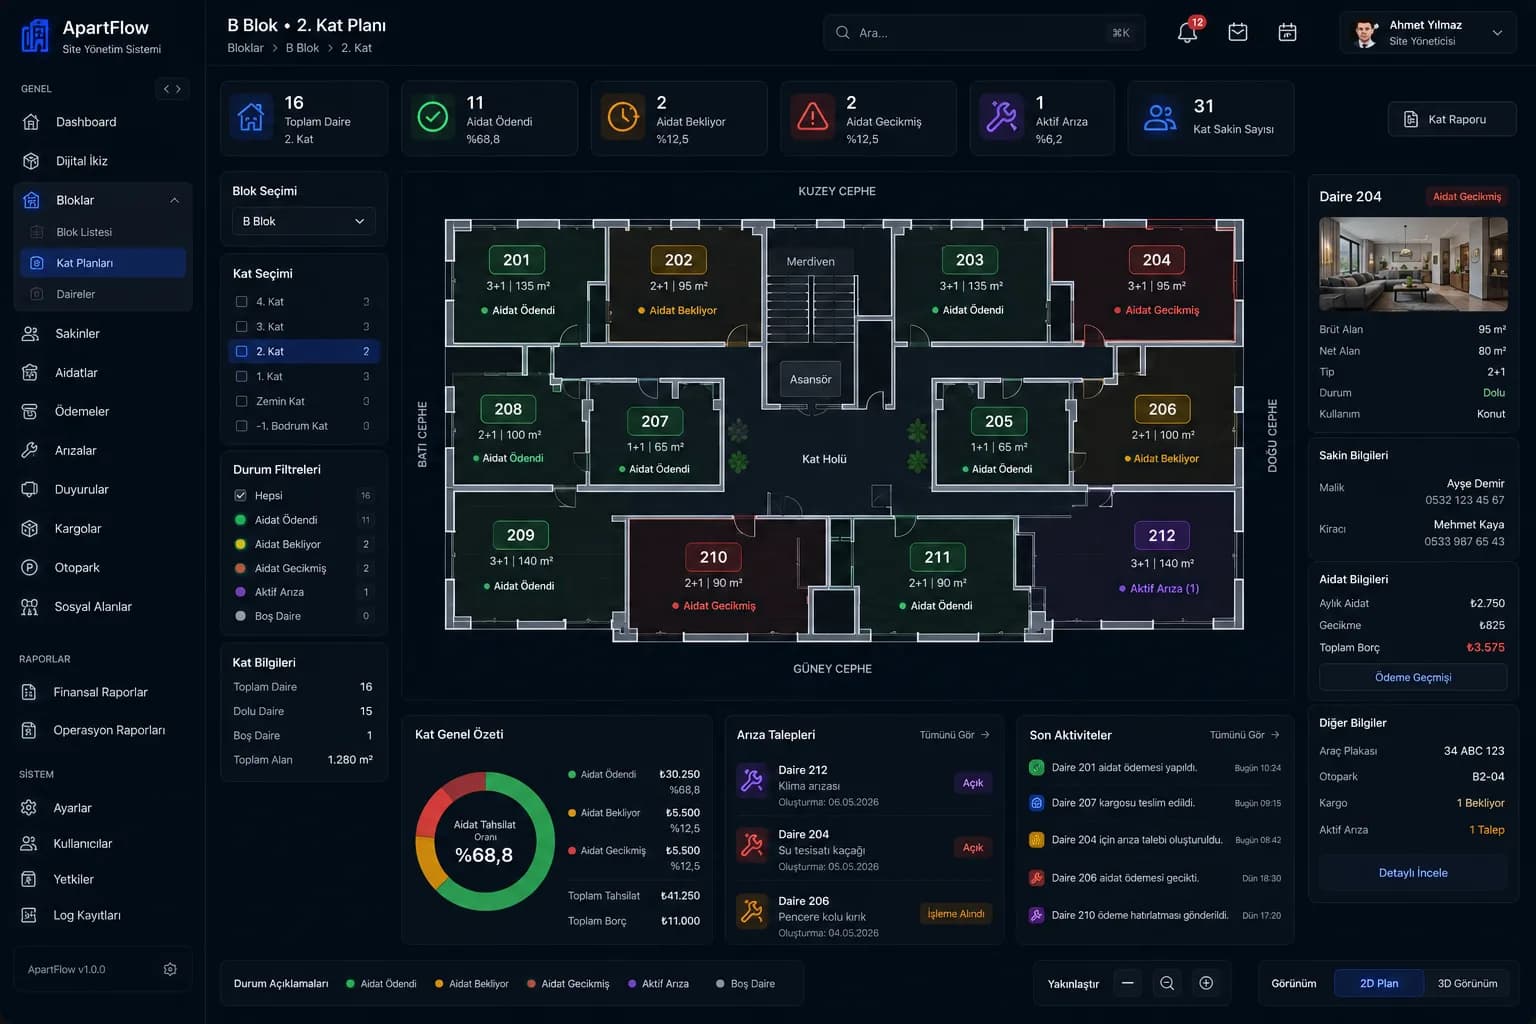Click the Log Kayıtları icon
The width and height of the screenshot is (1536, 1024).
pos(29,916)
